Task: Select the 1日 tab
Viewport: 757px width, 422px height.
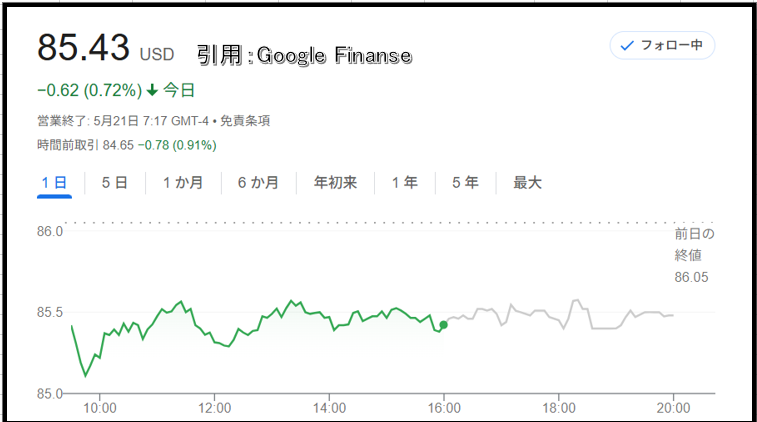Action: (x=54, y=183)
